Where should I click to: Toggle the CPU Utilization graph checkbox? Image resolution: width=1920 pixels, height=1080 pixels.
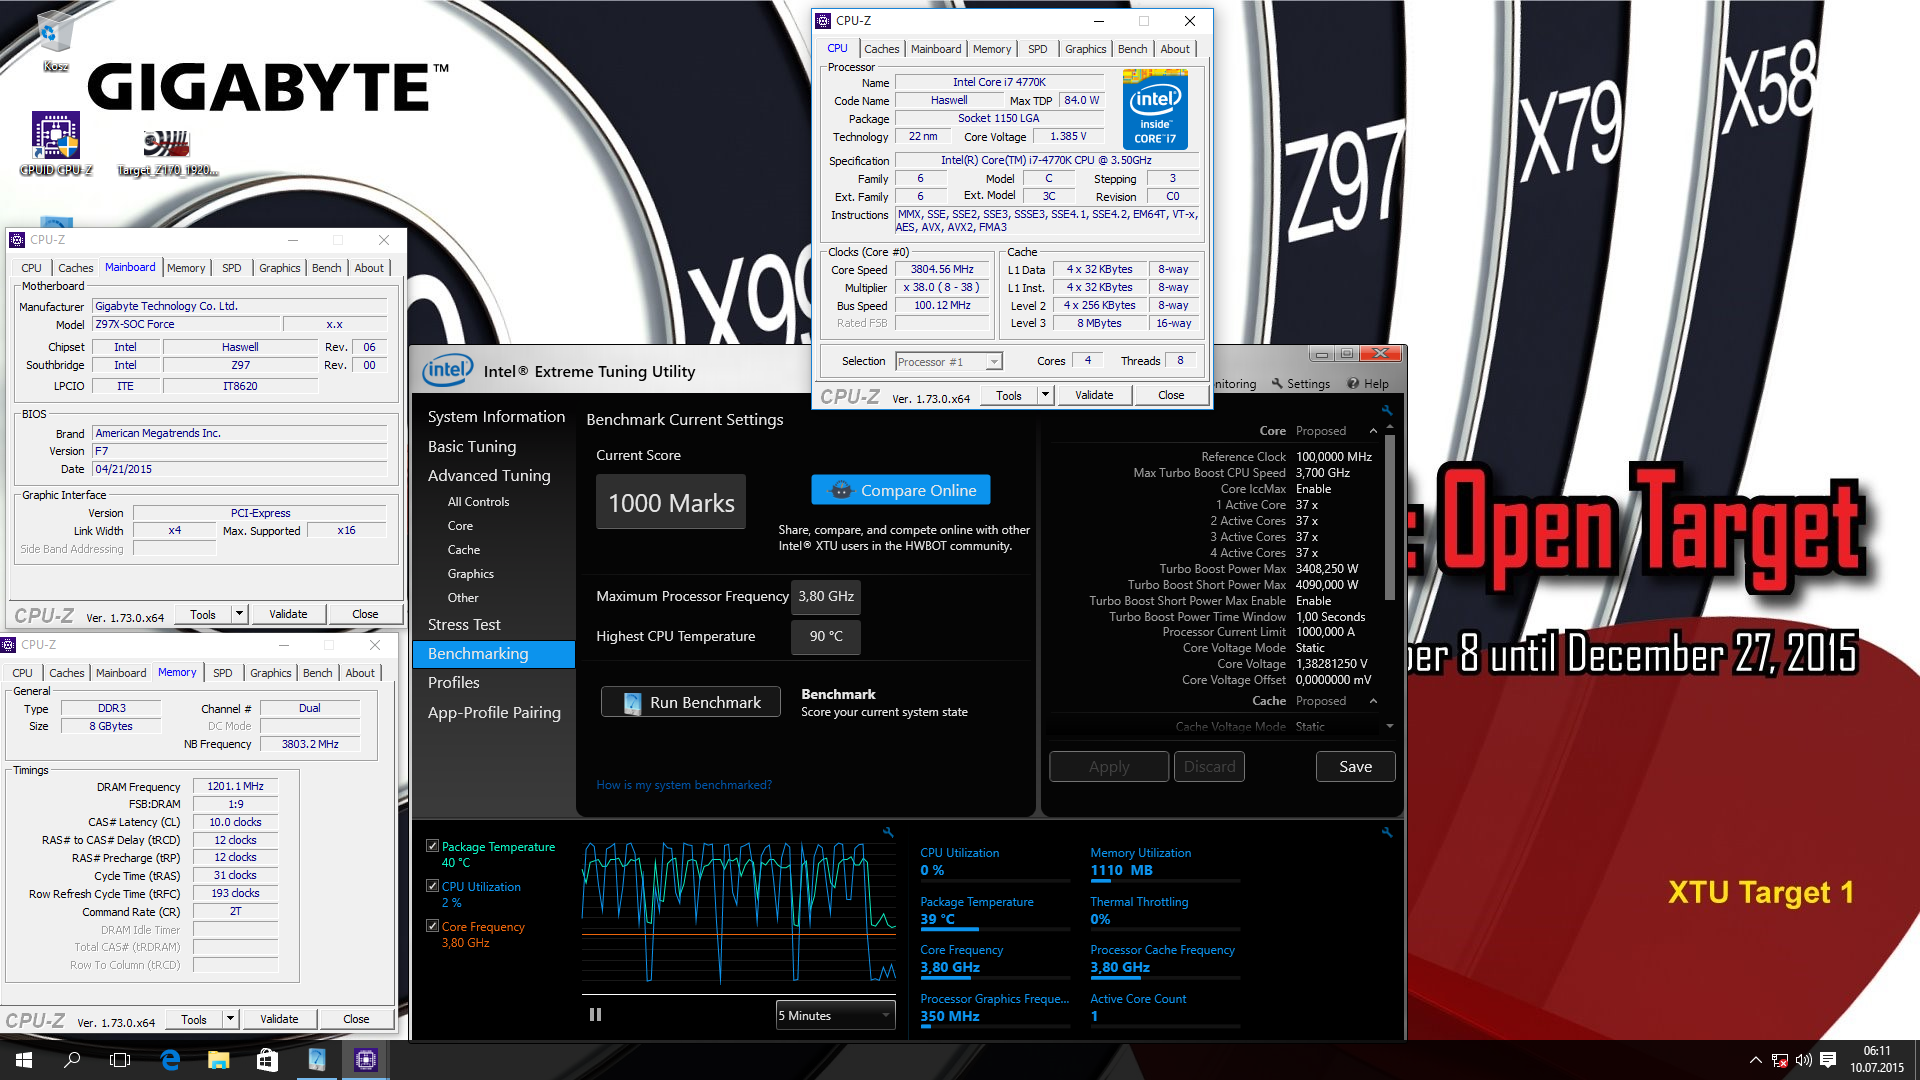(x=432, y=886)
